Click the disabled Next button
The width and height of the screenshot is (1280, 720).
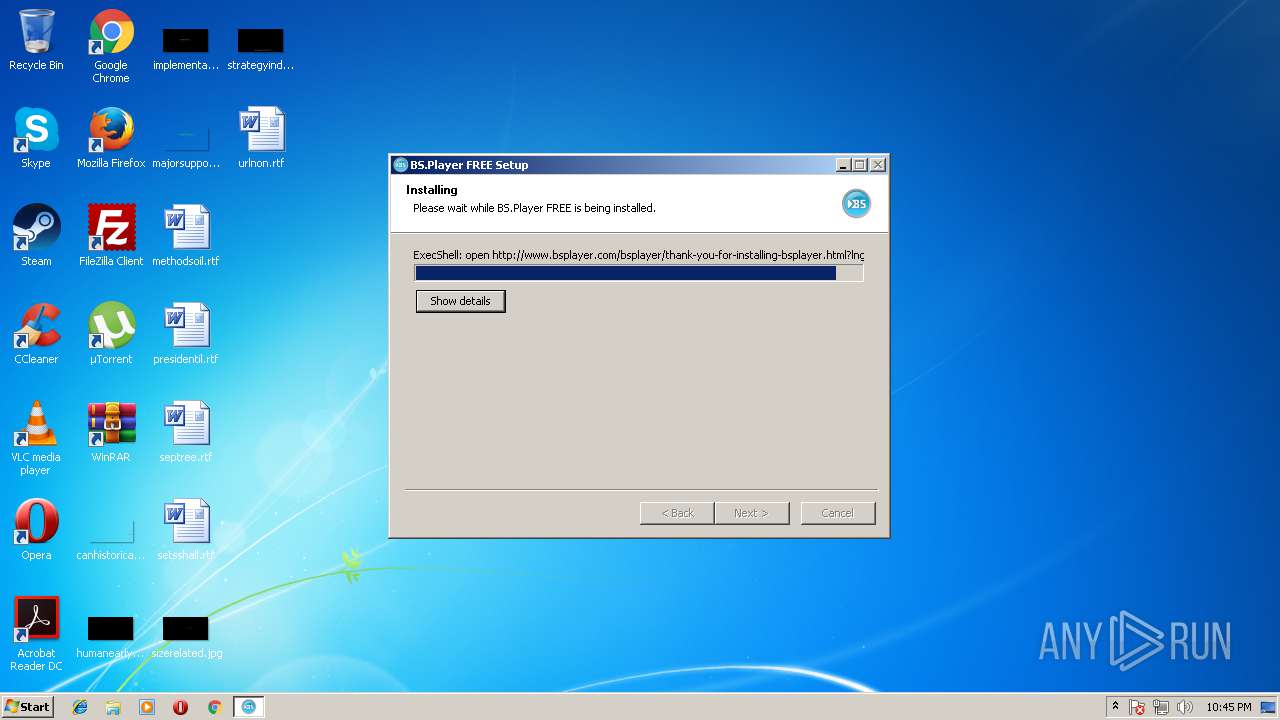click(752, 513)
